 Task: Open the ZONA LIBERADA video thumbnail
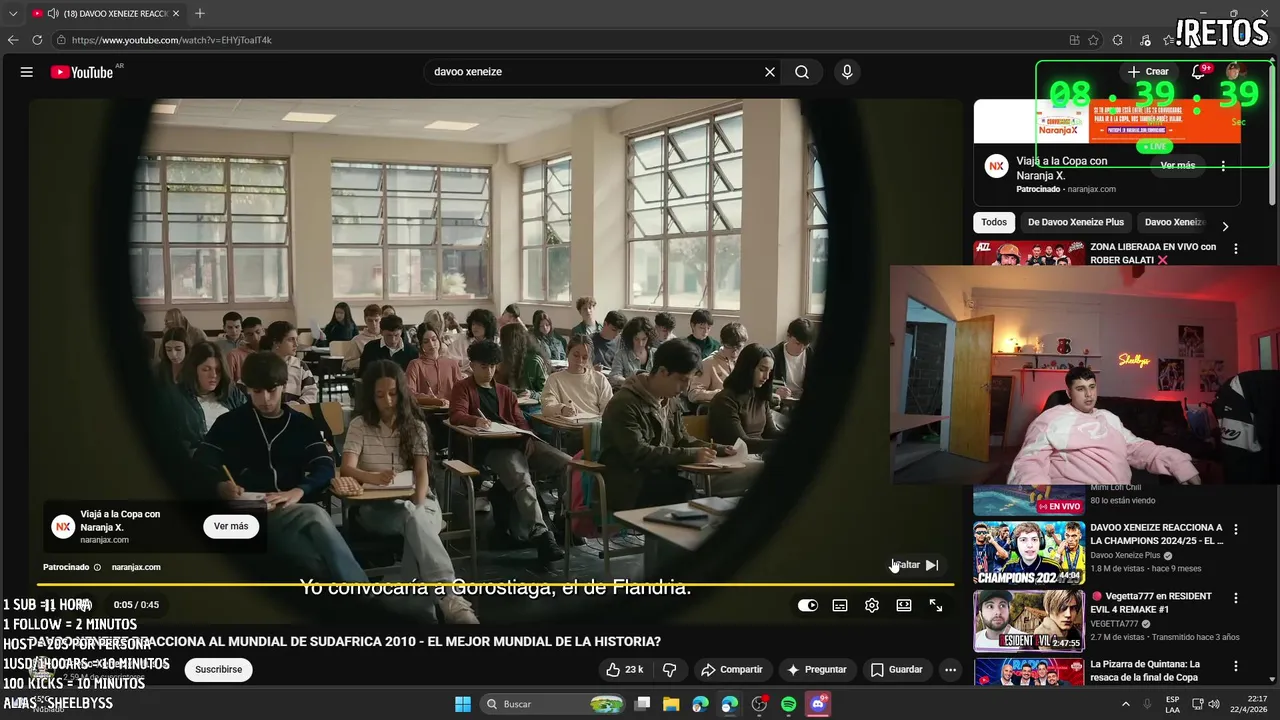(x=1029, y=253)
